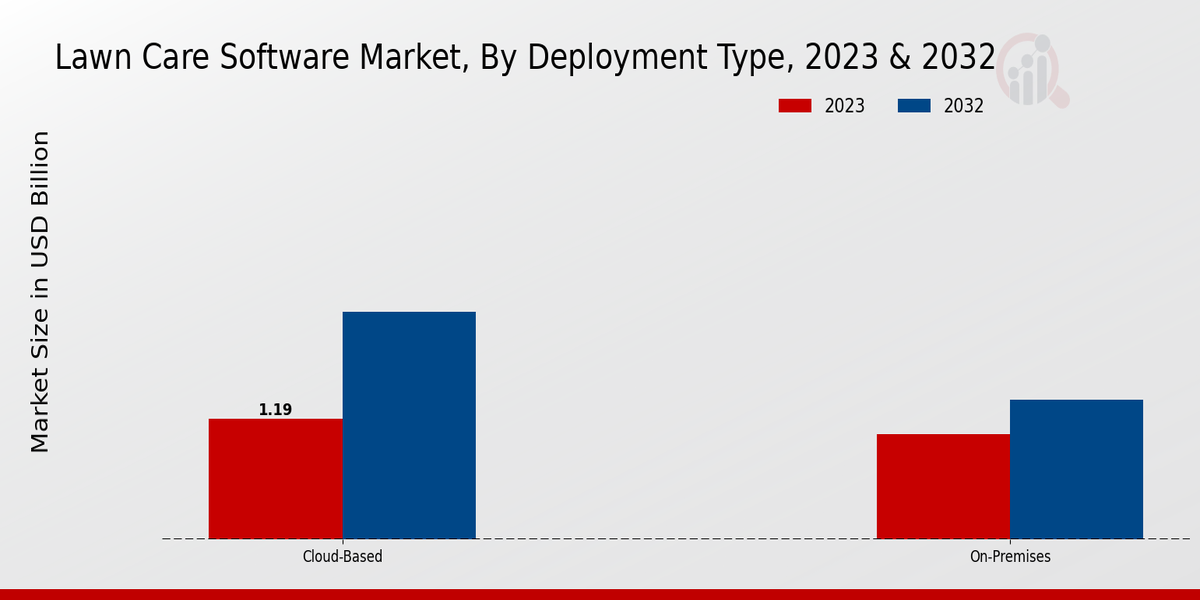Click the blue 2032 legend swatch
The width and height of the screenshot is (1200, 600).
tap(915, 106)
